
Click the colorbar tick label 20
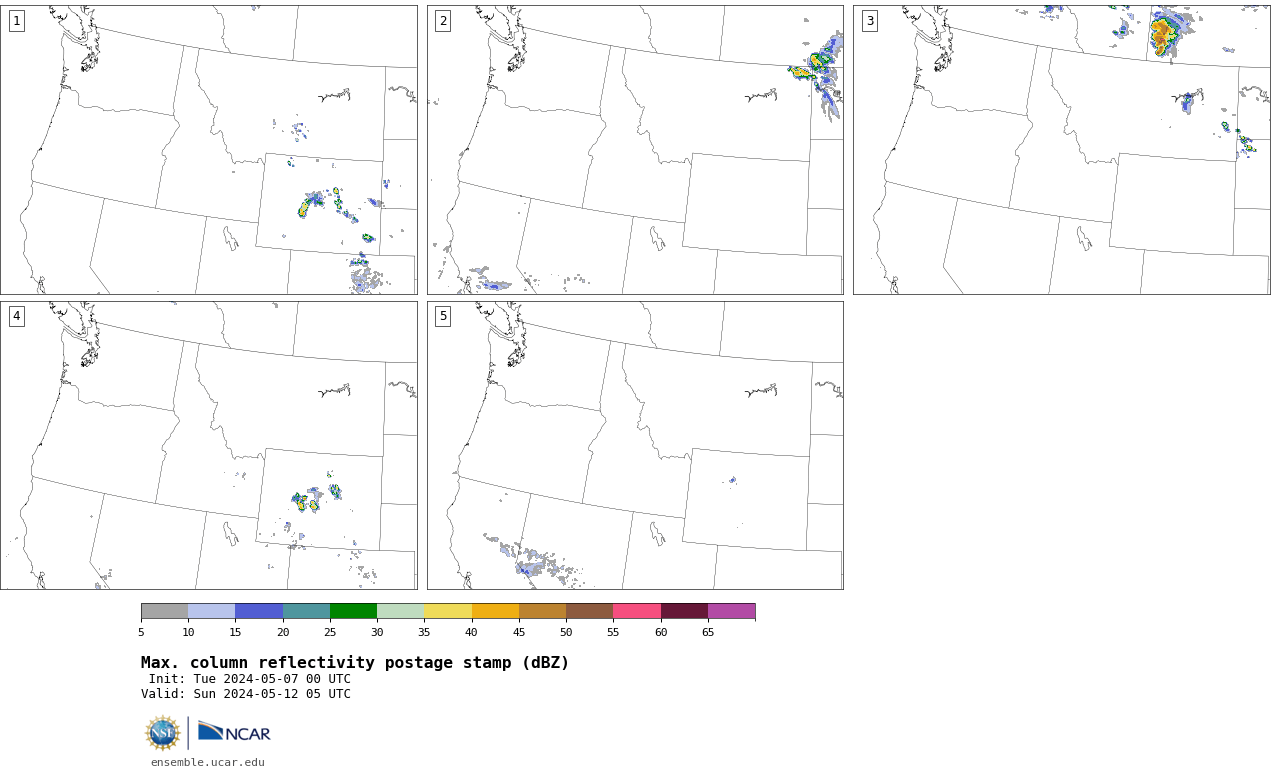283,632
